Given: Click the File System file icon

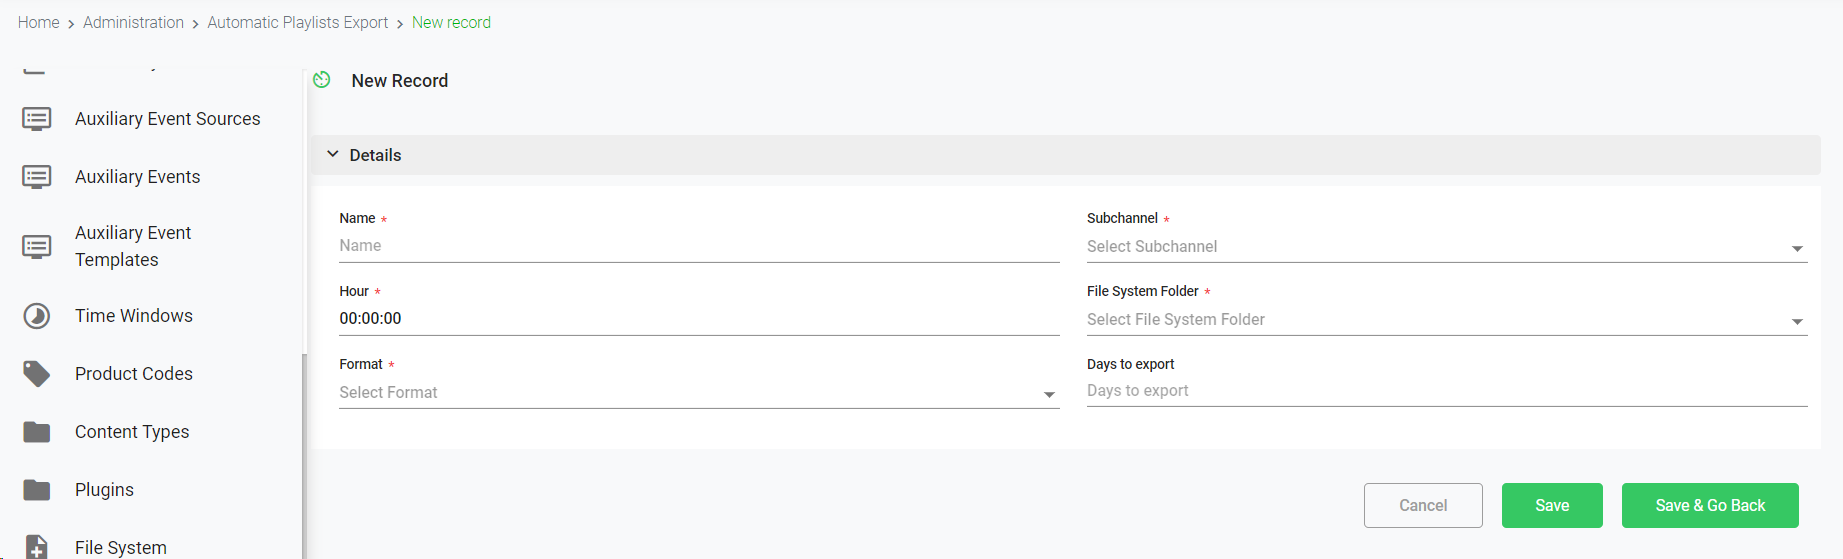Looking at the screenshot, I should [37, 547].
